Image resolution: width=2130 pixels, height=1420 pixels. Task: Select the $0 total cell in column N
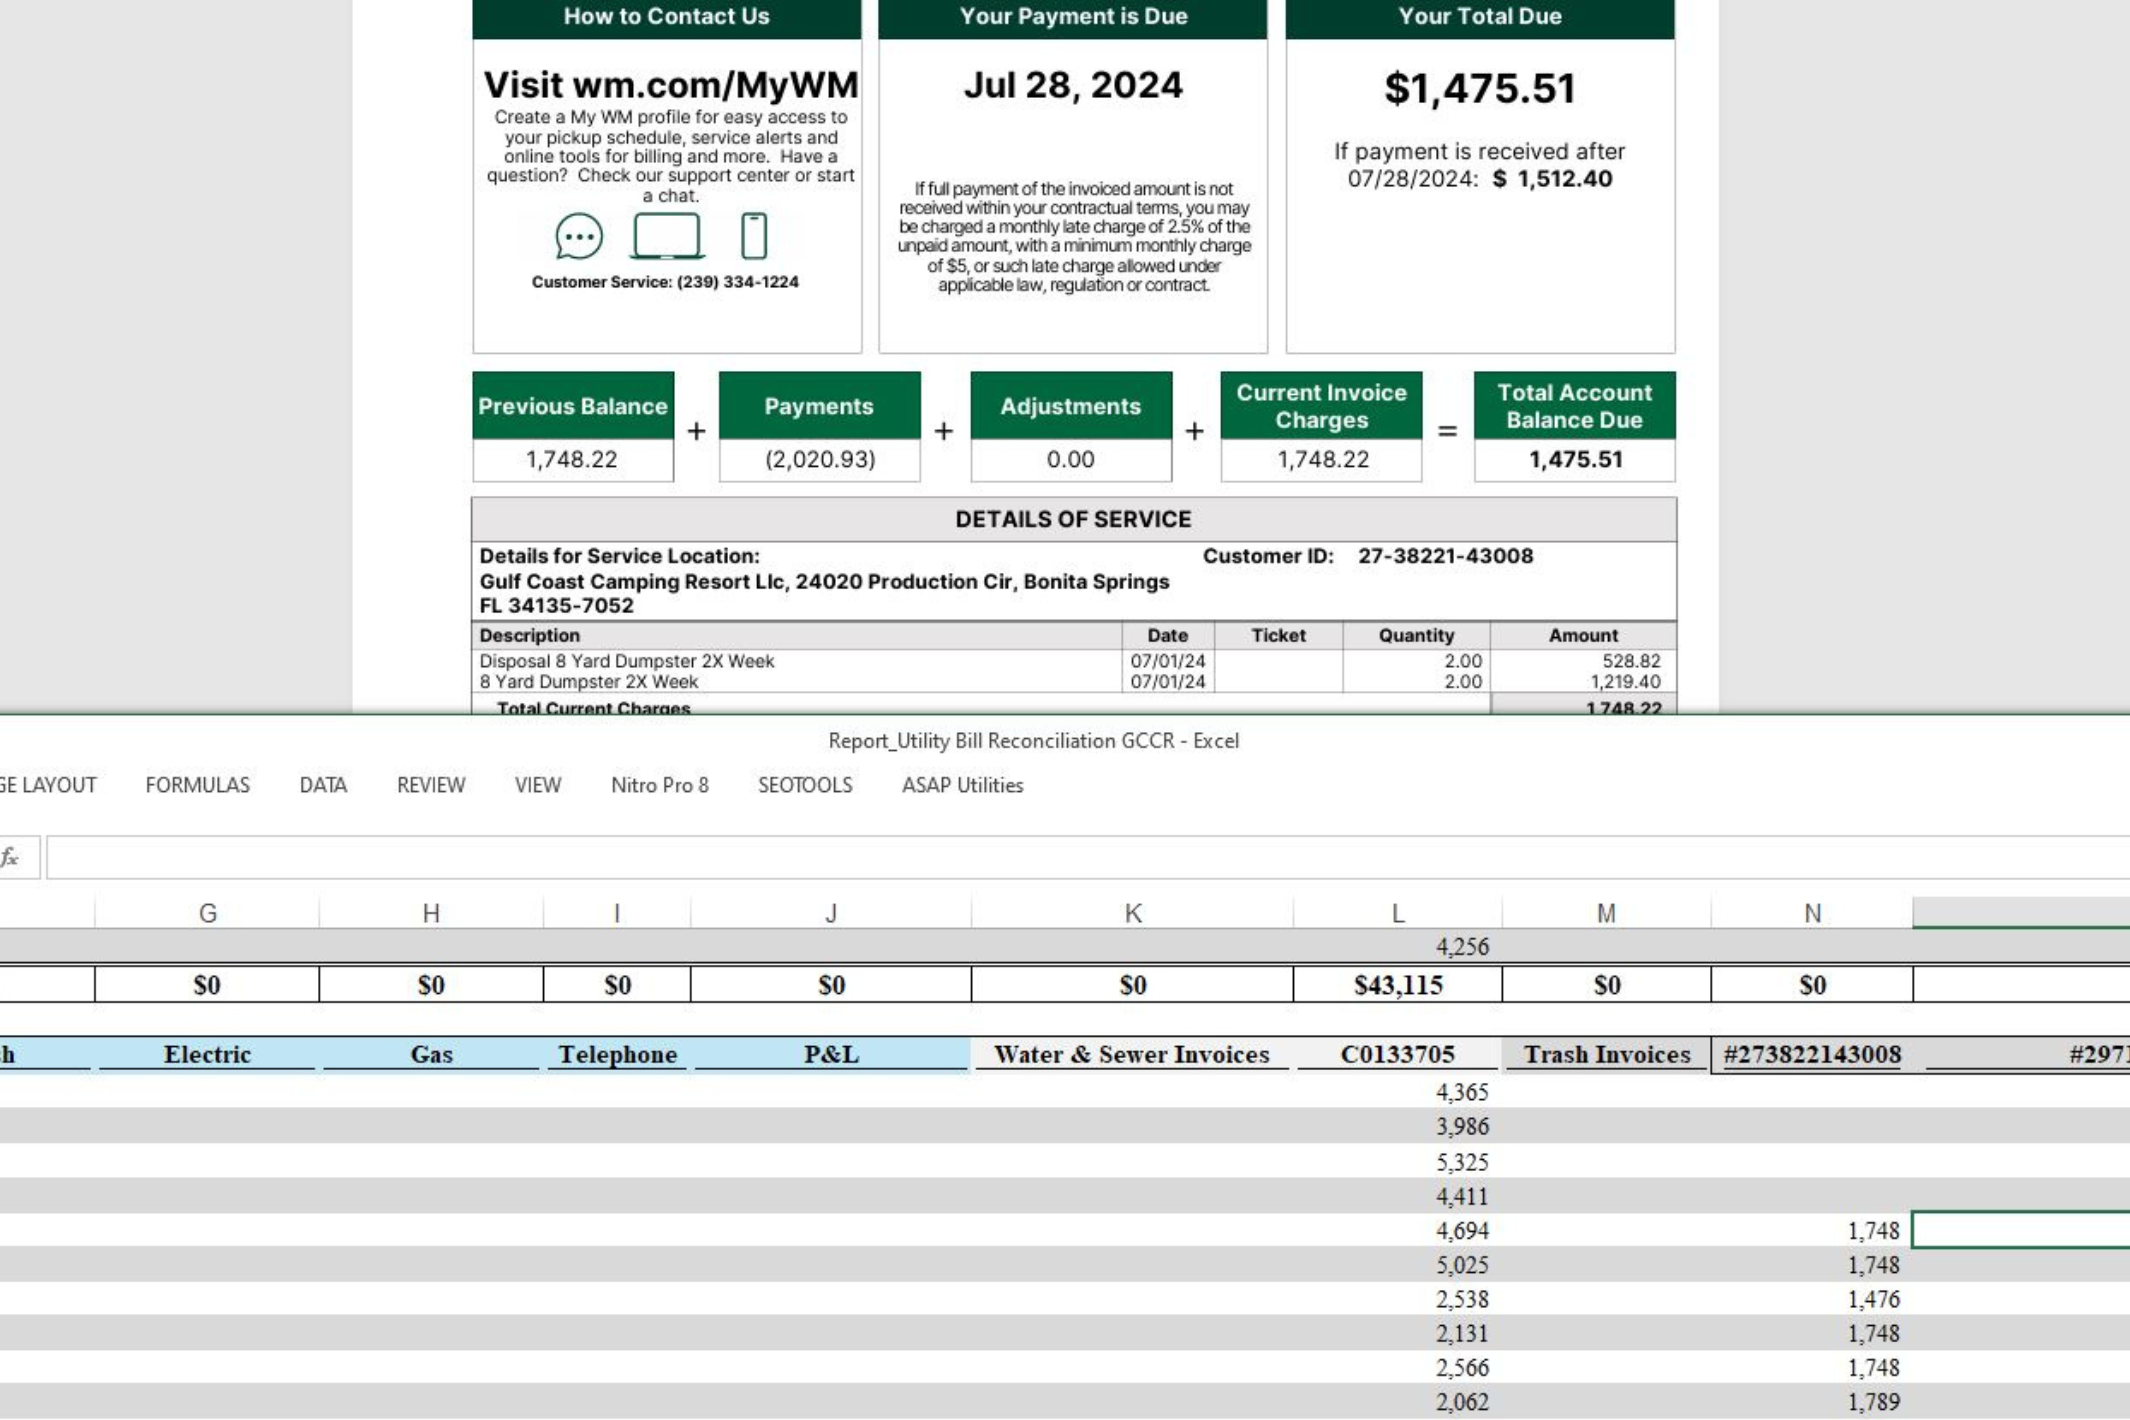(1812, 985)
